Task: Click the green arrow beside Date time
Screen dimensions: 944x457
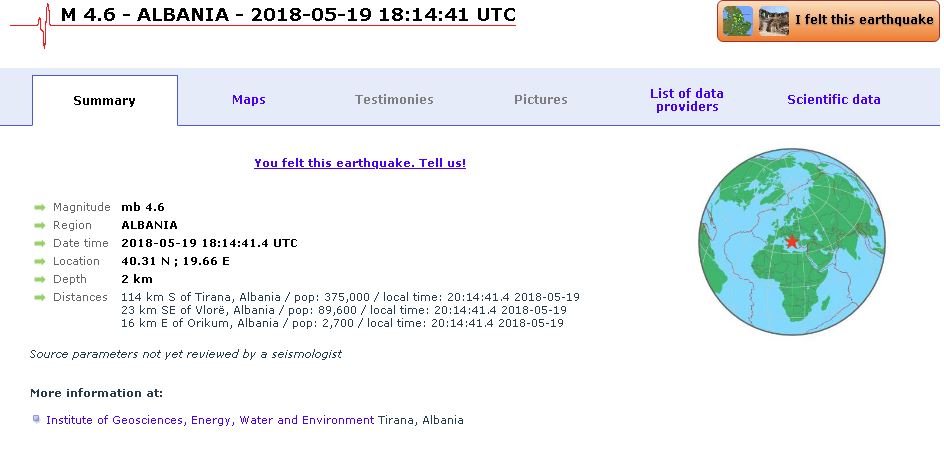Action: [x=40, y=243]
